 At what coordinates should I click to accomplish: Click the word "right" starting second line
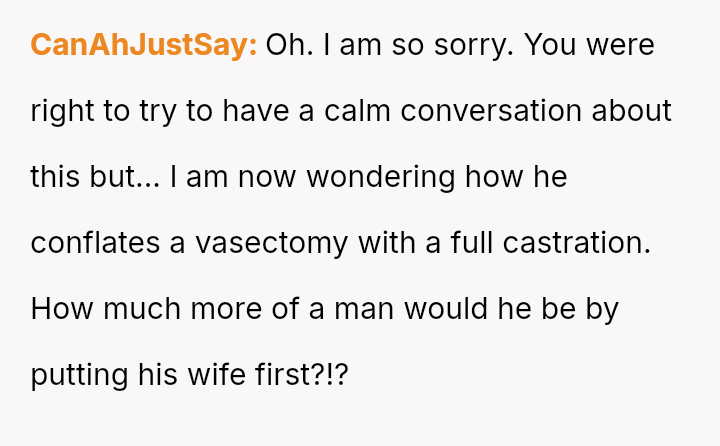tap(62, 112)
